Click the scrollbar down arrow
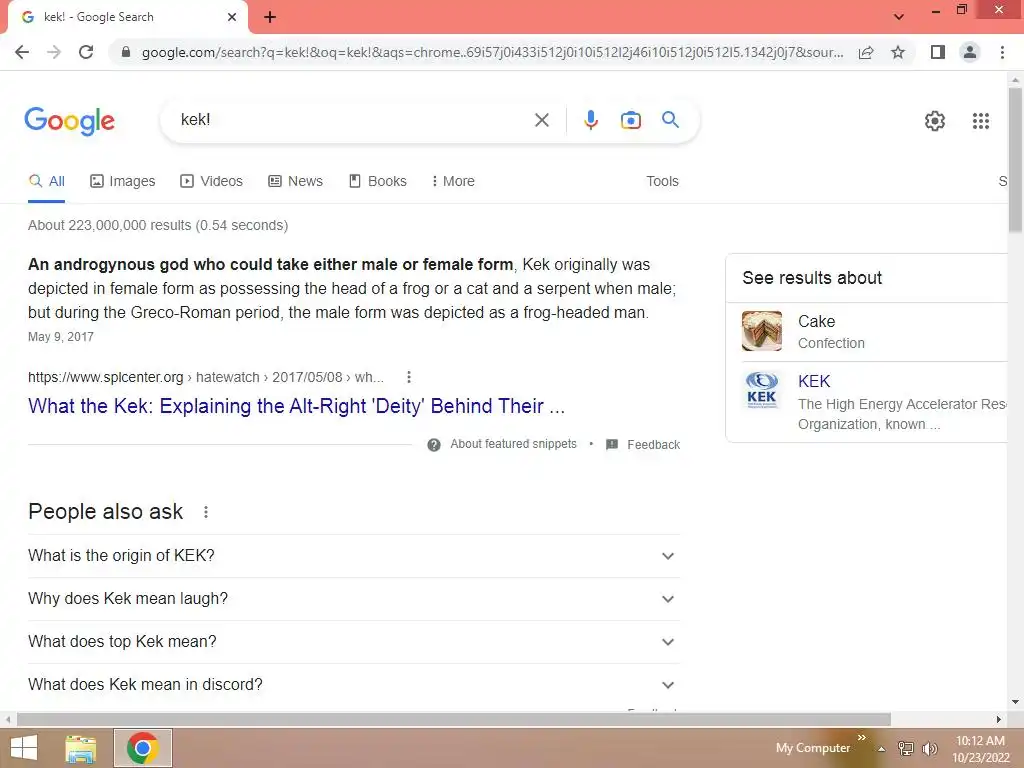 point(1015,702)
